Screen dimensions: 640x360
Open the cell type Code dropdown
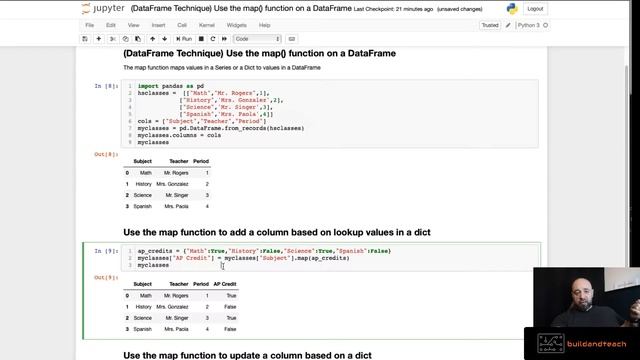(x=257, y=39)
